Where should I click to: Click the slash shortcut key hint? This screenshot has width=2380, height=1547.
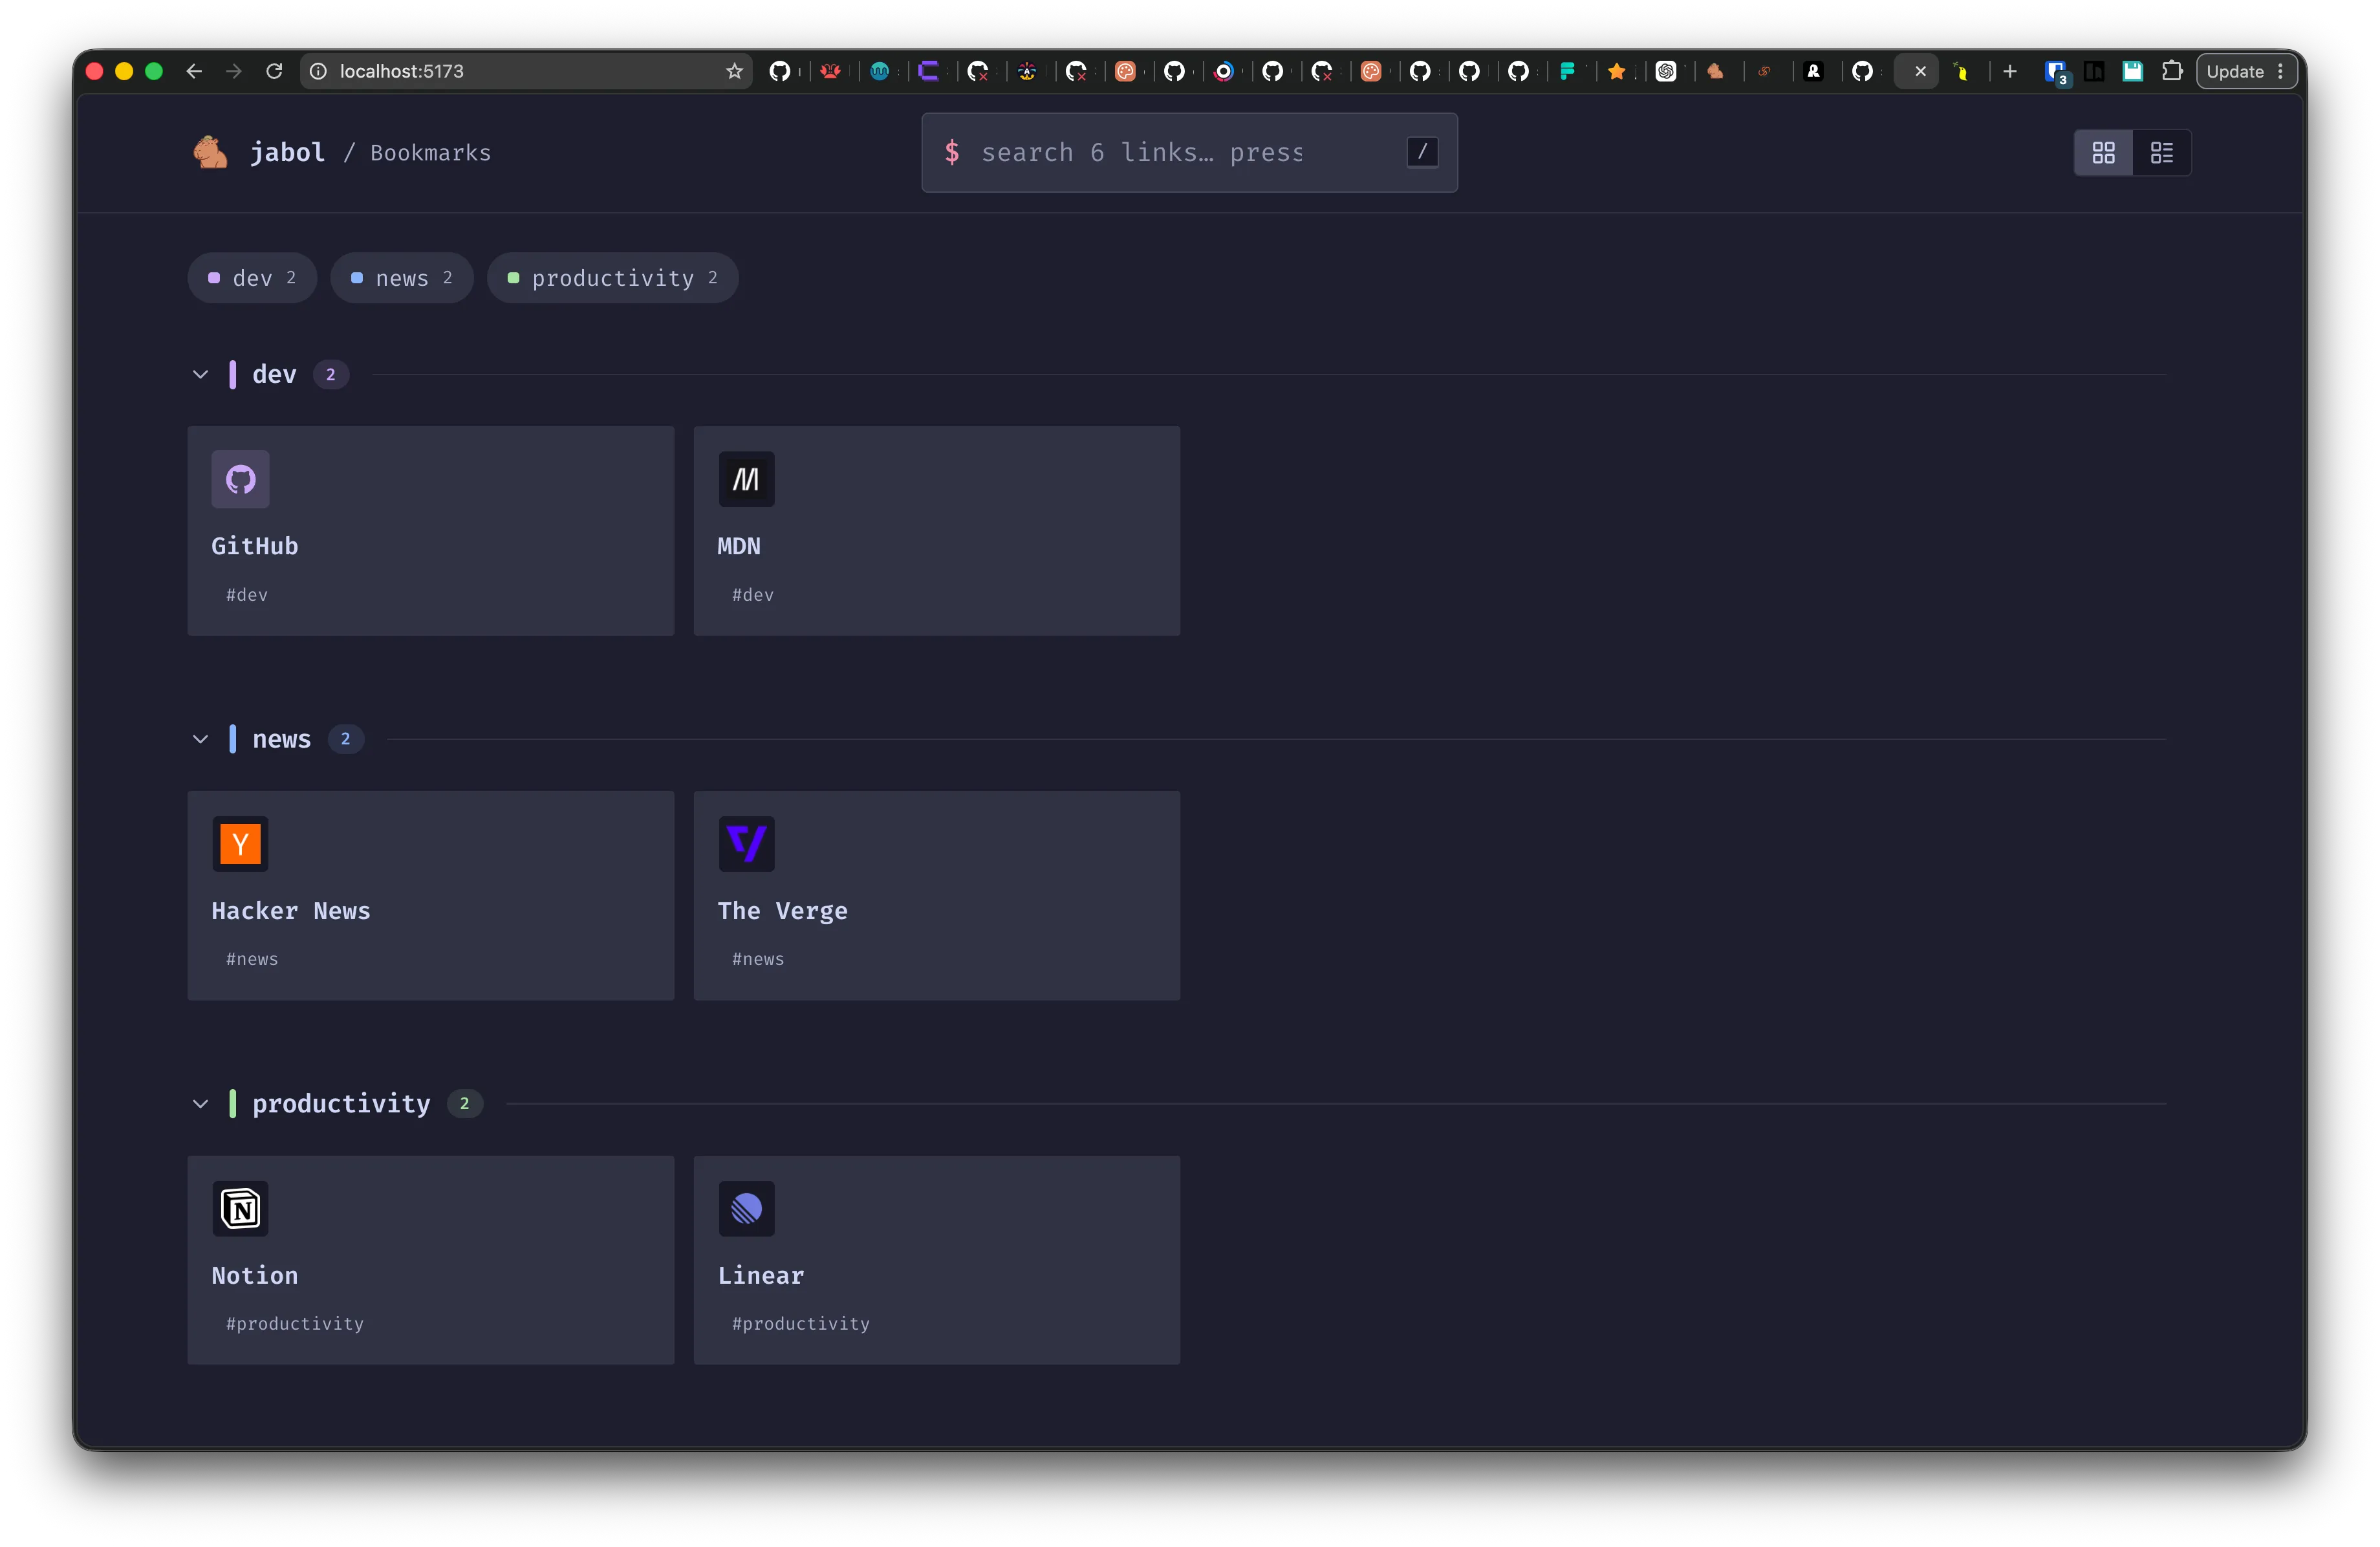pyautogui.click(x=1422, y=152)
